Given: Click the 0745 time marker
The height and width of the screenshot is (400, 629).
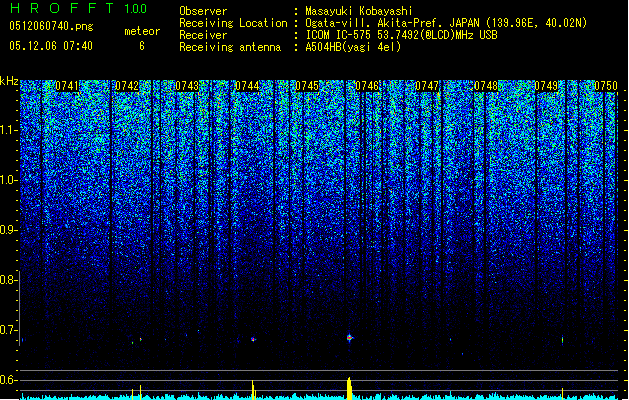Looking at the screenshot, I should point(307,86).
